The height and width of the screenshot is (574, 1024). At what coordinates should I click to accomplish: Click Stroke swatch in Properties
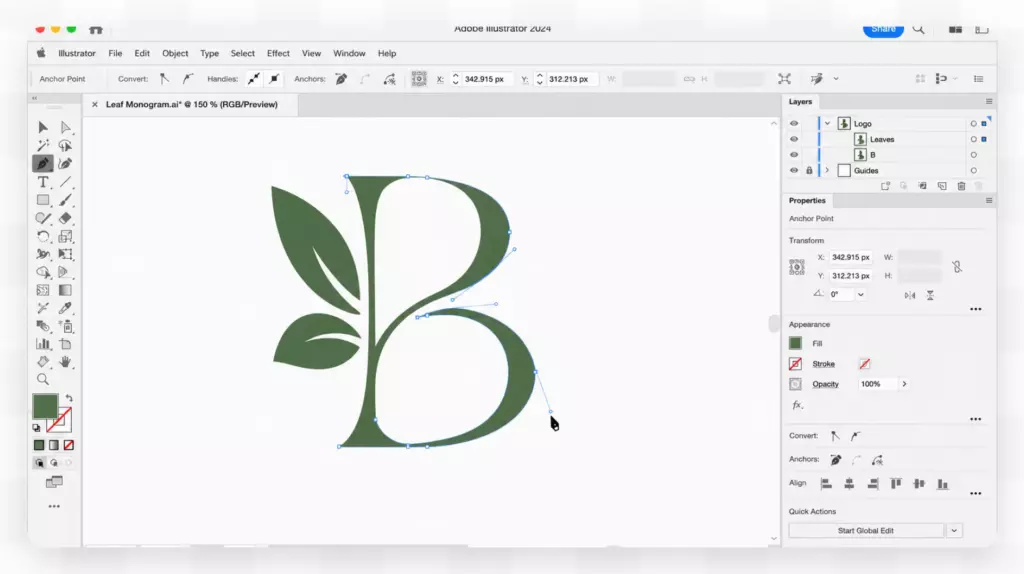click(x=795, y=364)
